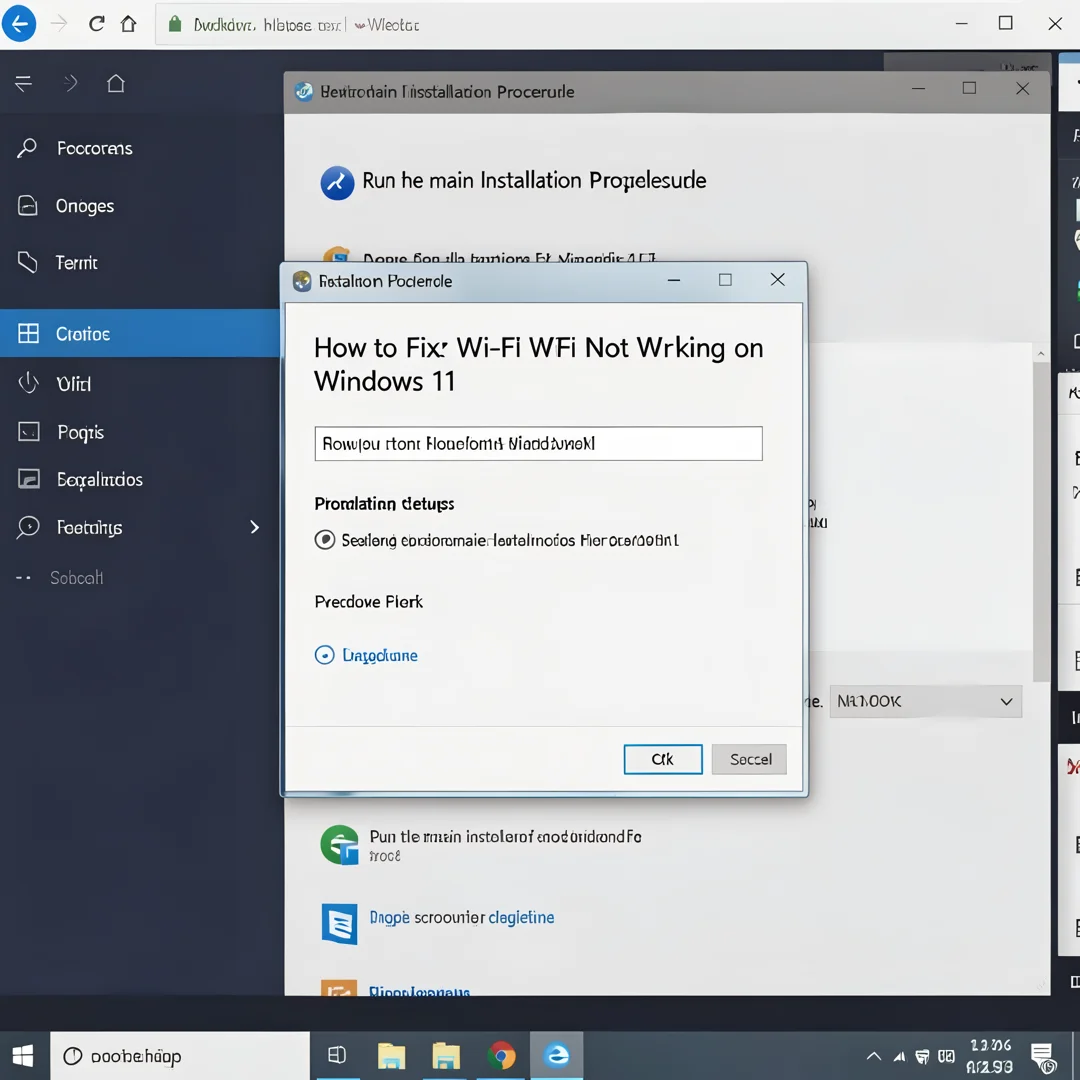Image resolution: width=1080 pixels, height=1080 pixels.
Task: Open the Windows Start button
Action: [x=23, y=1055]
